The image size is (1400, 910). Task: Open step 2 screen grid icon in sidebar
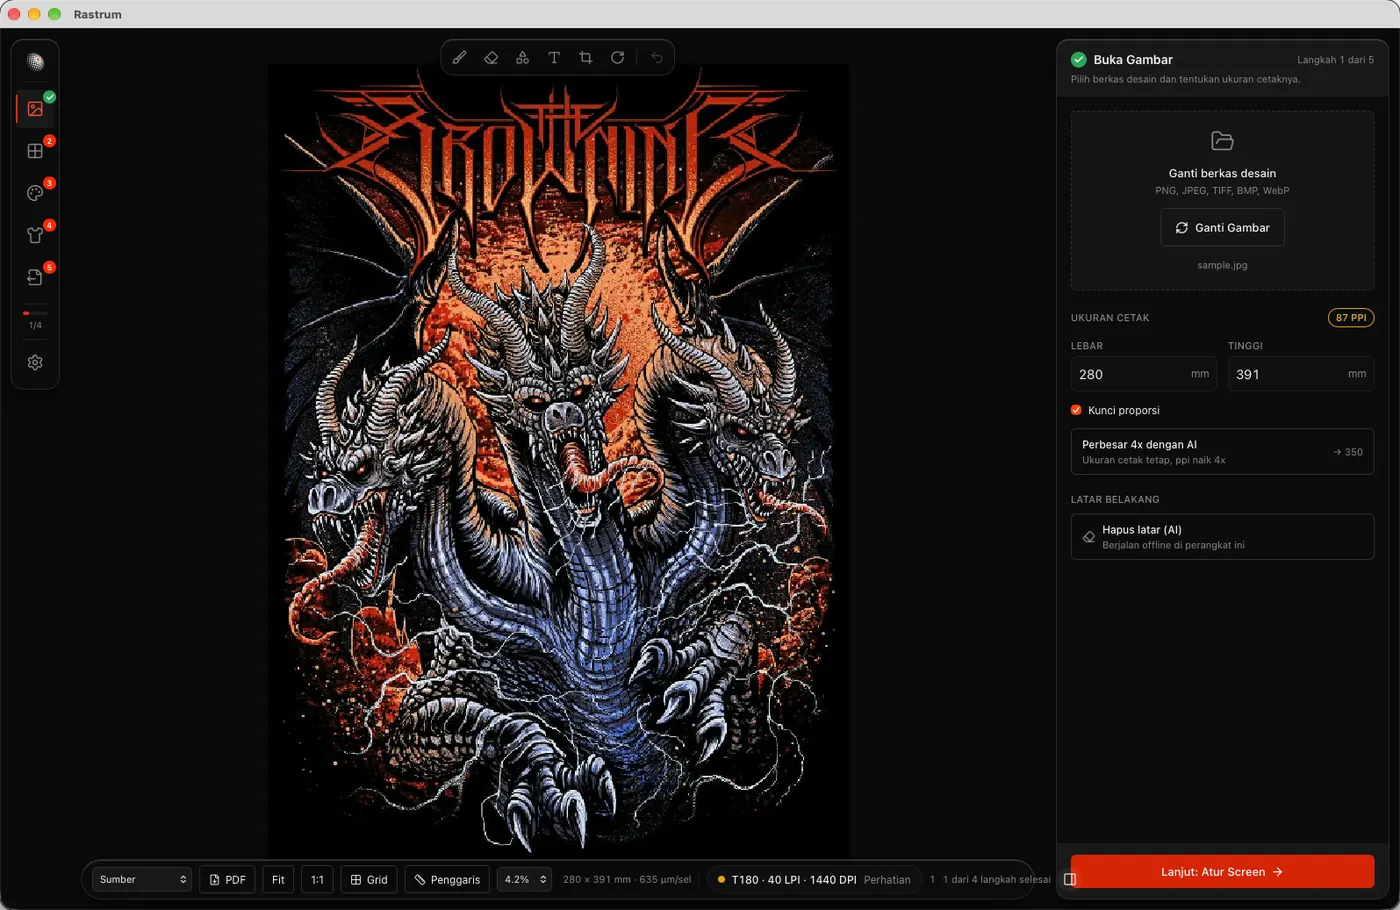pos(35,151)
